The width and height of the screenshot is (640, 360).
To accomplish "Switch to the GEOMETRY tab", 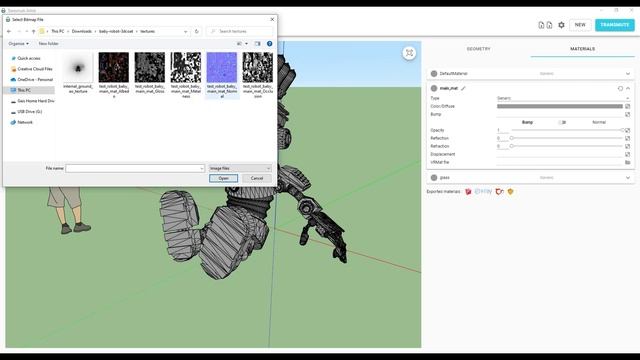I will click(x=478, y=49).
